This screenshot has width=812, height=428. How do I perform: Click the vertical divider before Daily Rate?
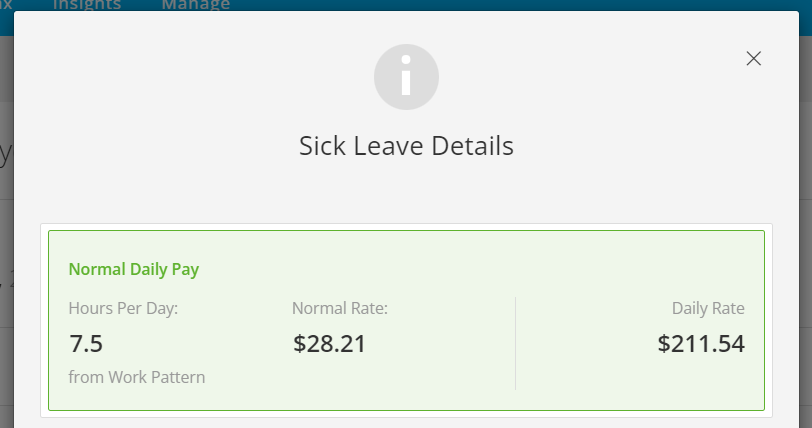[516, 343]
